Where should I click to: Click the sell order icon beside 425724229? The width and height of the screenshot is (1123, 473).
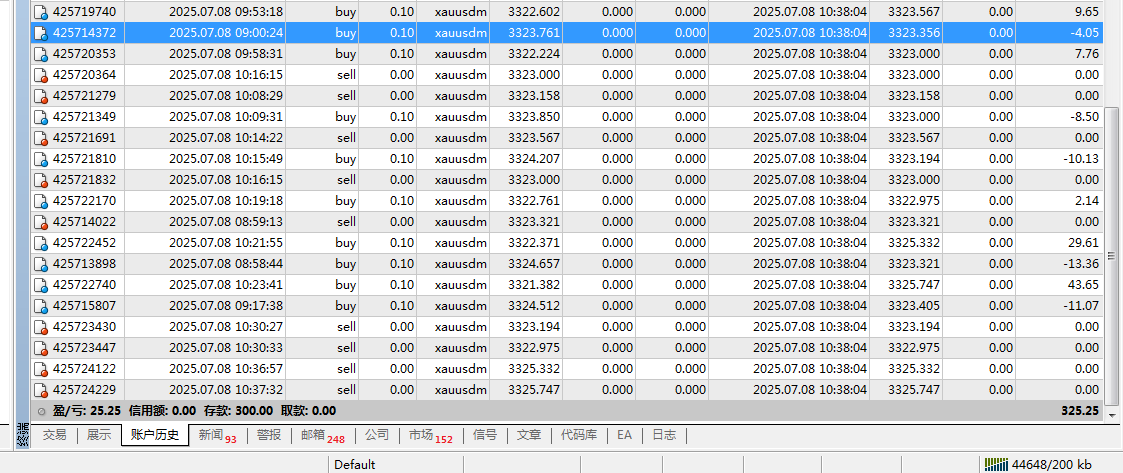coord(42,390)
